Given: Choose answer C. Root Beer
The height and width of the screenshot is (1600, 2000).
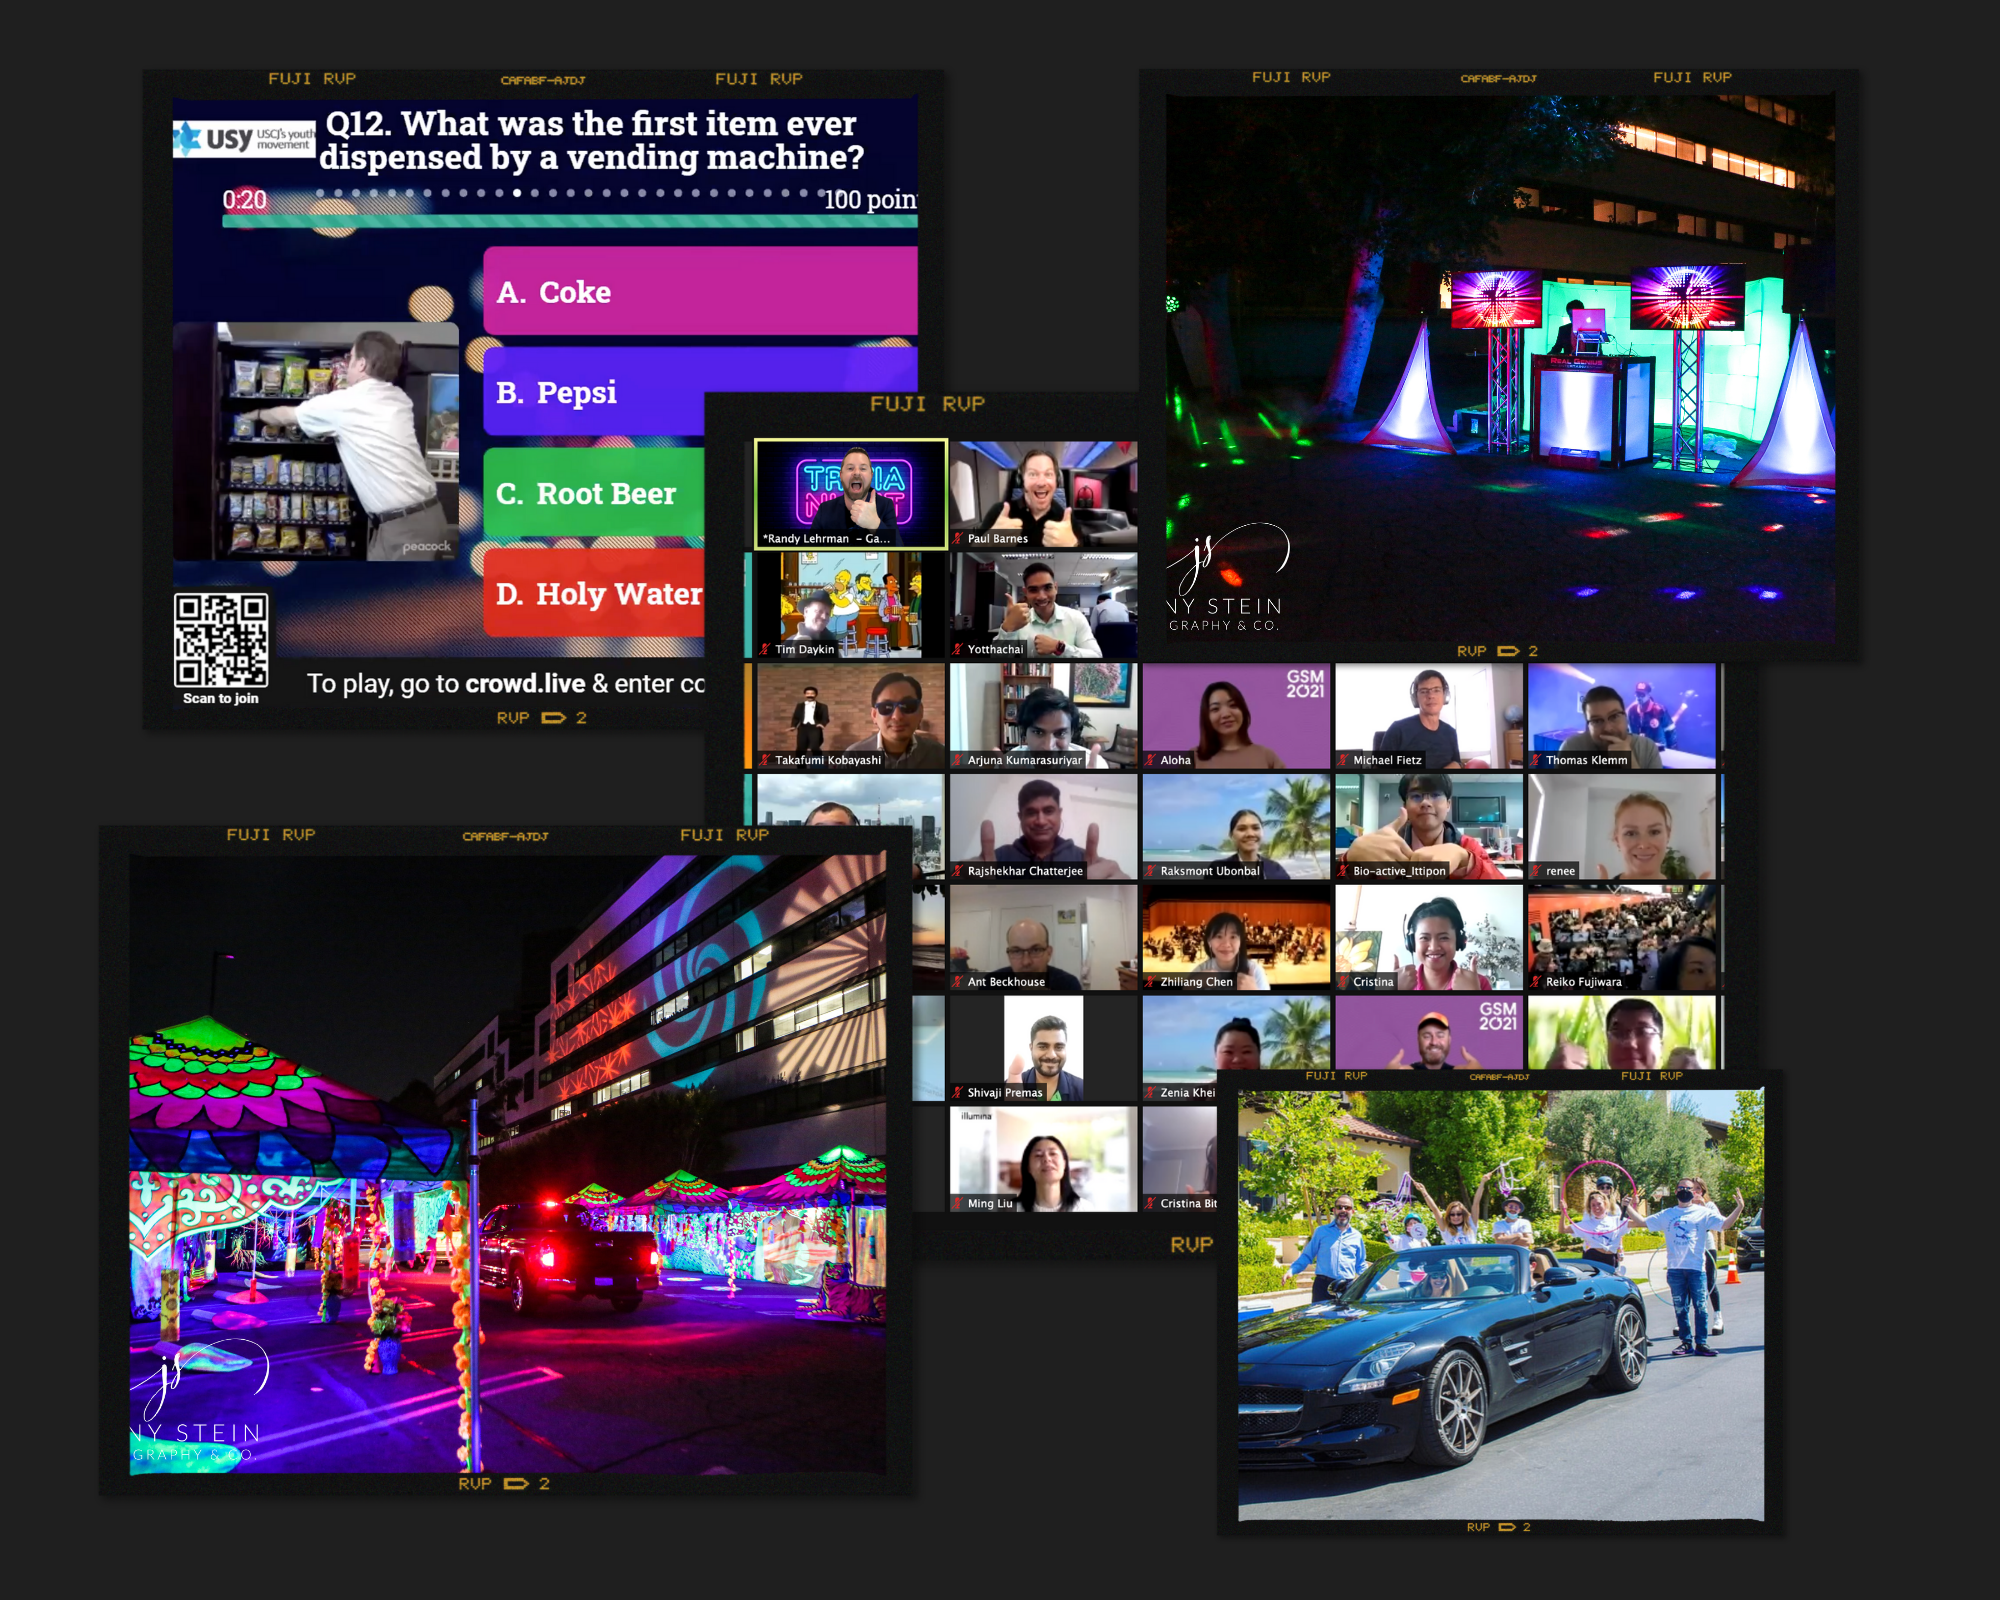Looking at the screenshot, I should (593, 493).
